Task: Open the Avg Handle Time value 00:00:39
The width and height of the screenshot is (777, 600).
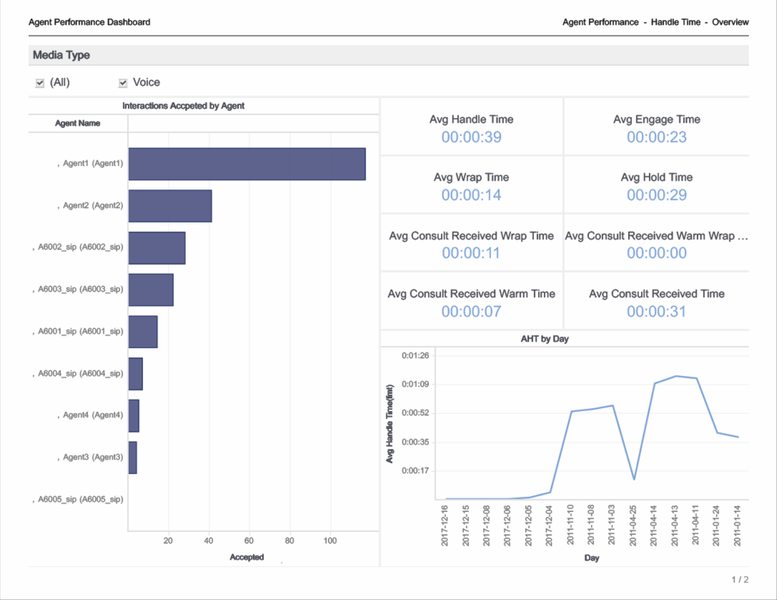Action: [x=471, y=138]
